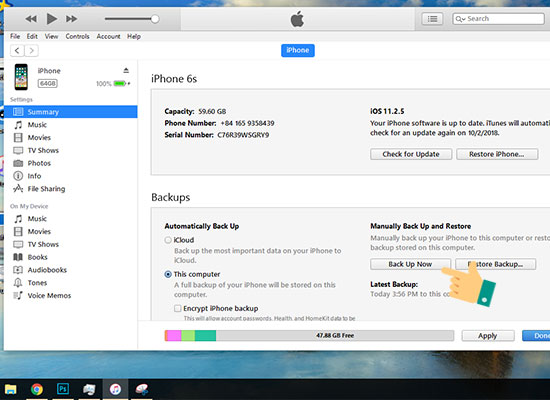Screen dimensions: 550x400
Task: Click the fast forward next track button
Action: pyautogui.click(x=72, y=19)
